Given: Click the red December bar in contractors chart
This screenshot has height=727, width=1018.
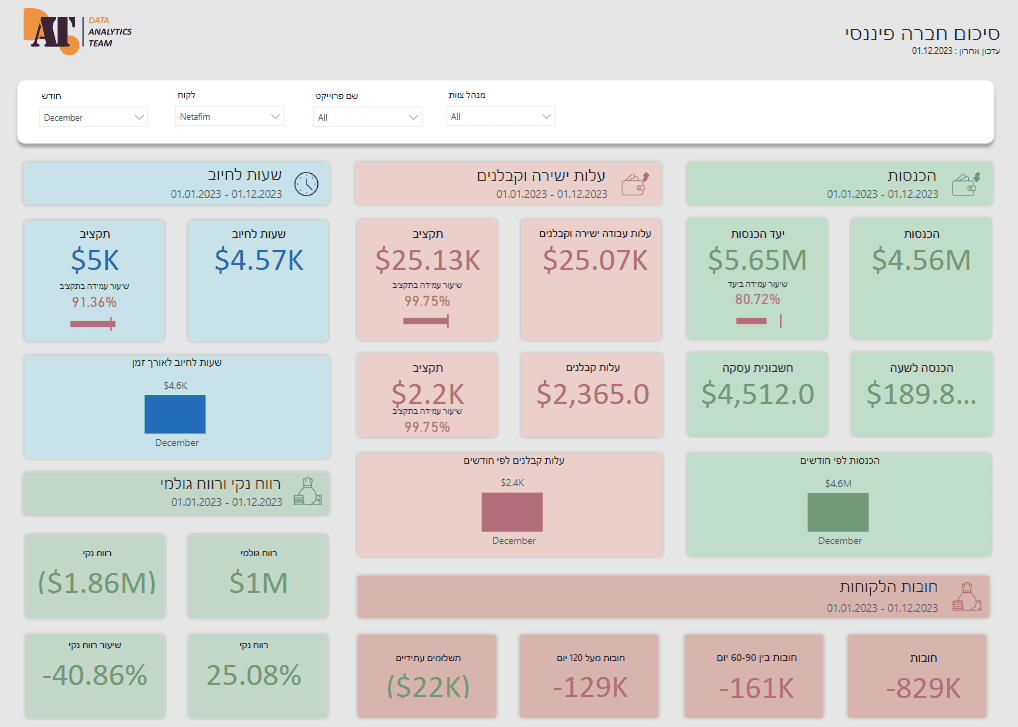Looking at the screenshot, I should [512, 512].
